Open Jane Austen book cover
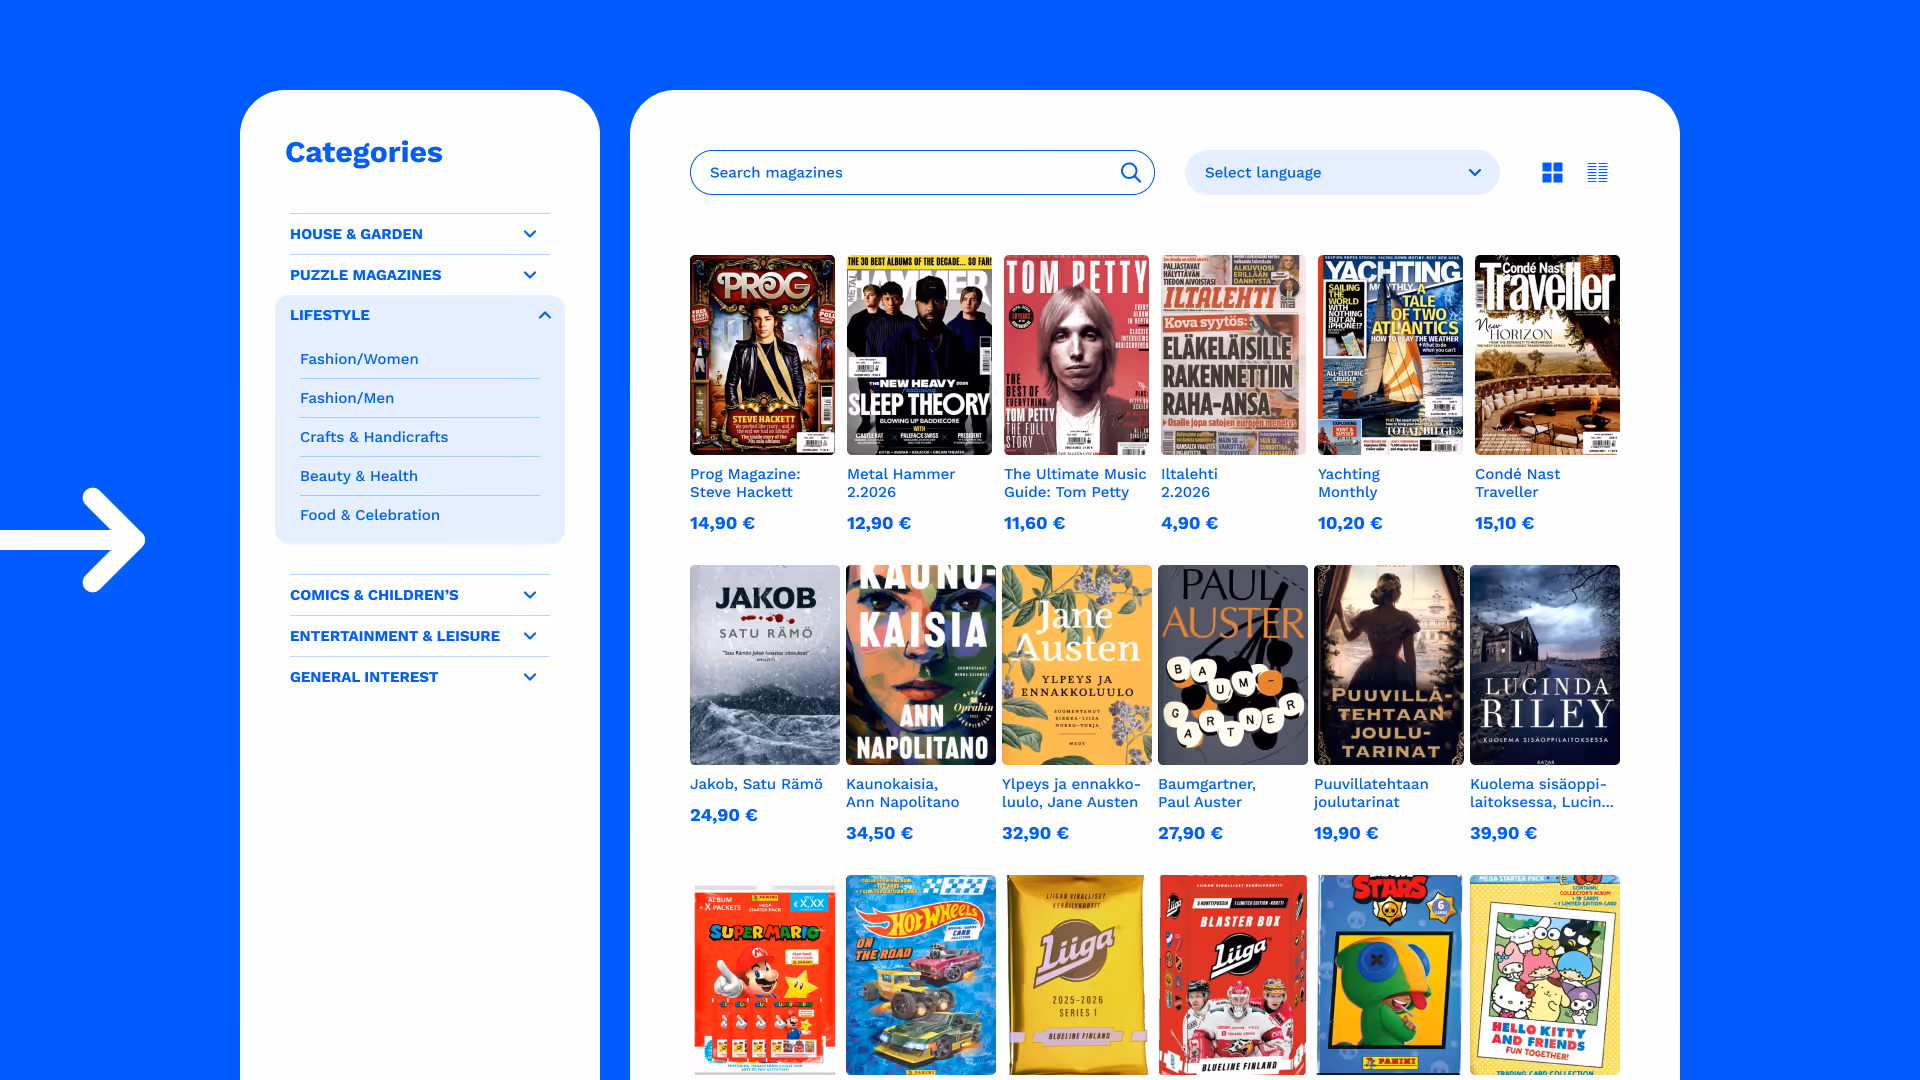The image size is (1920, 1080). click(1077, 665)
